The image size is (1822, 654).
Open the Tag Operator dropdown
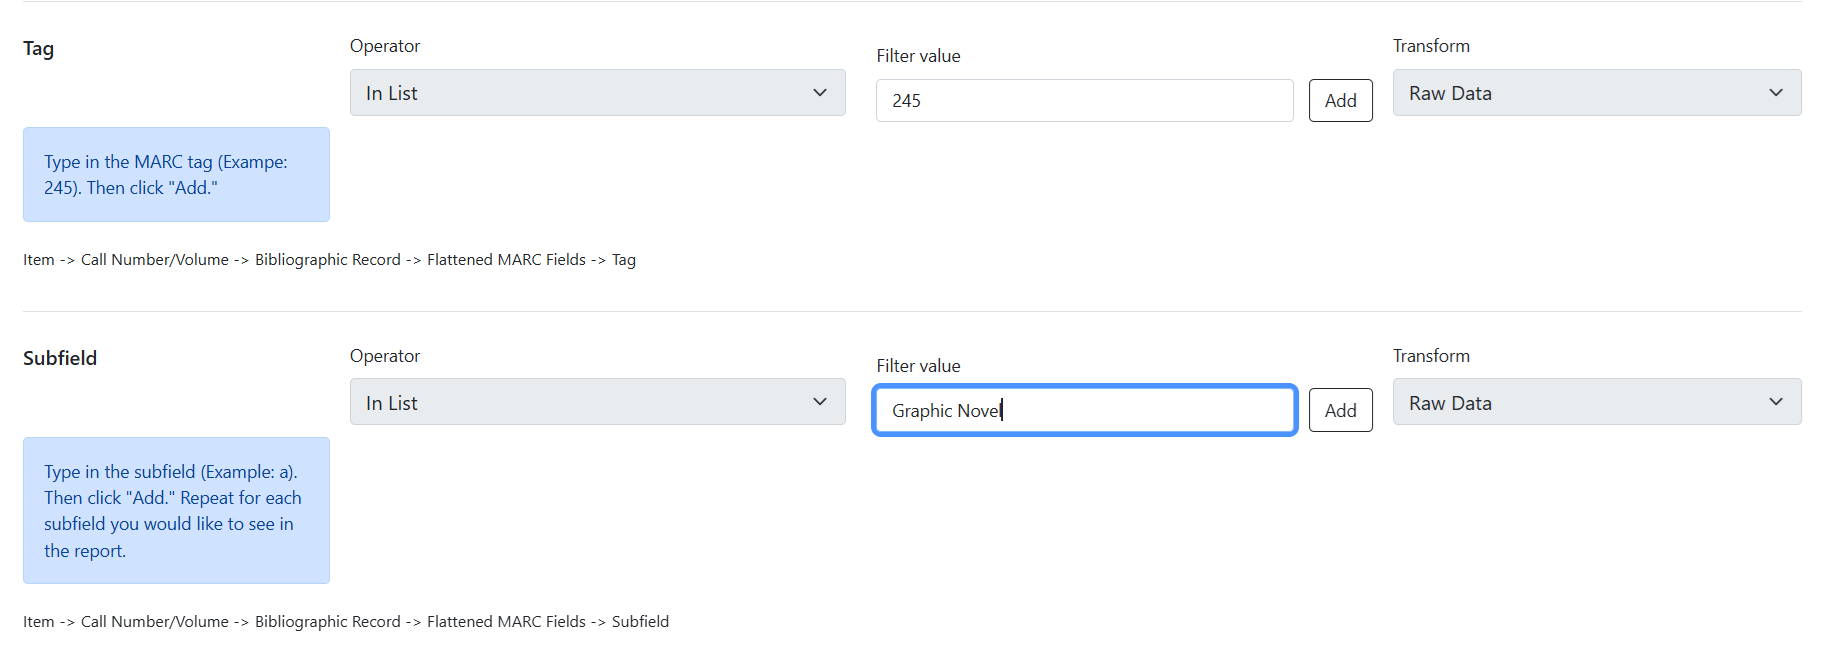coord(597,93)
